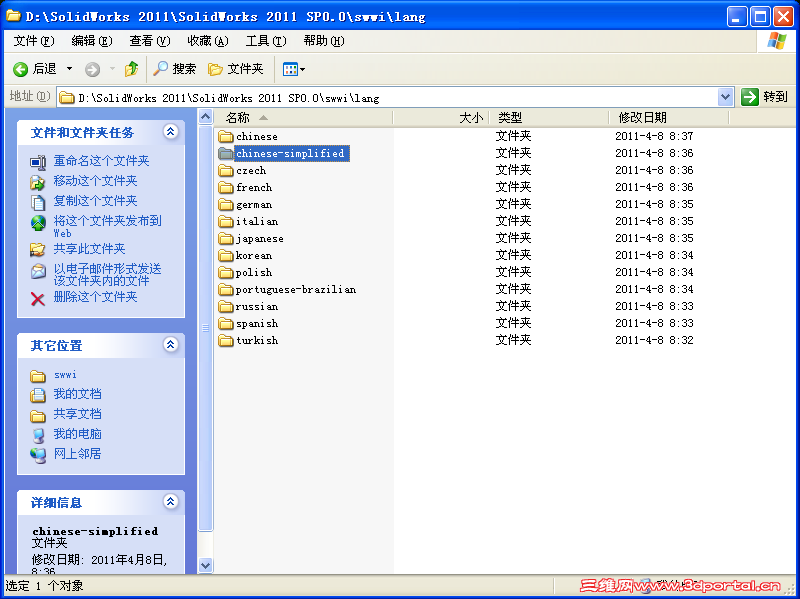800x599 pixels.
Task: Click the share folder icon
Action: point(38,249)
